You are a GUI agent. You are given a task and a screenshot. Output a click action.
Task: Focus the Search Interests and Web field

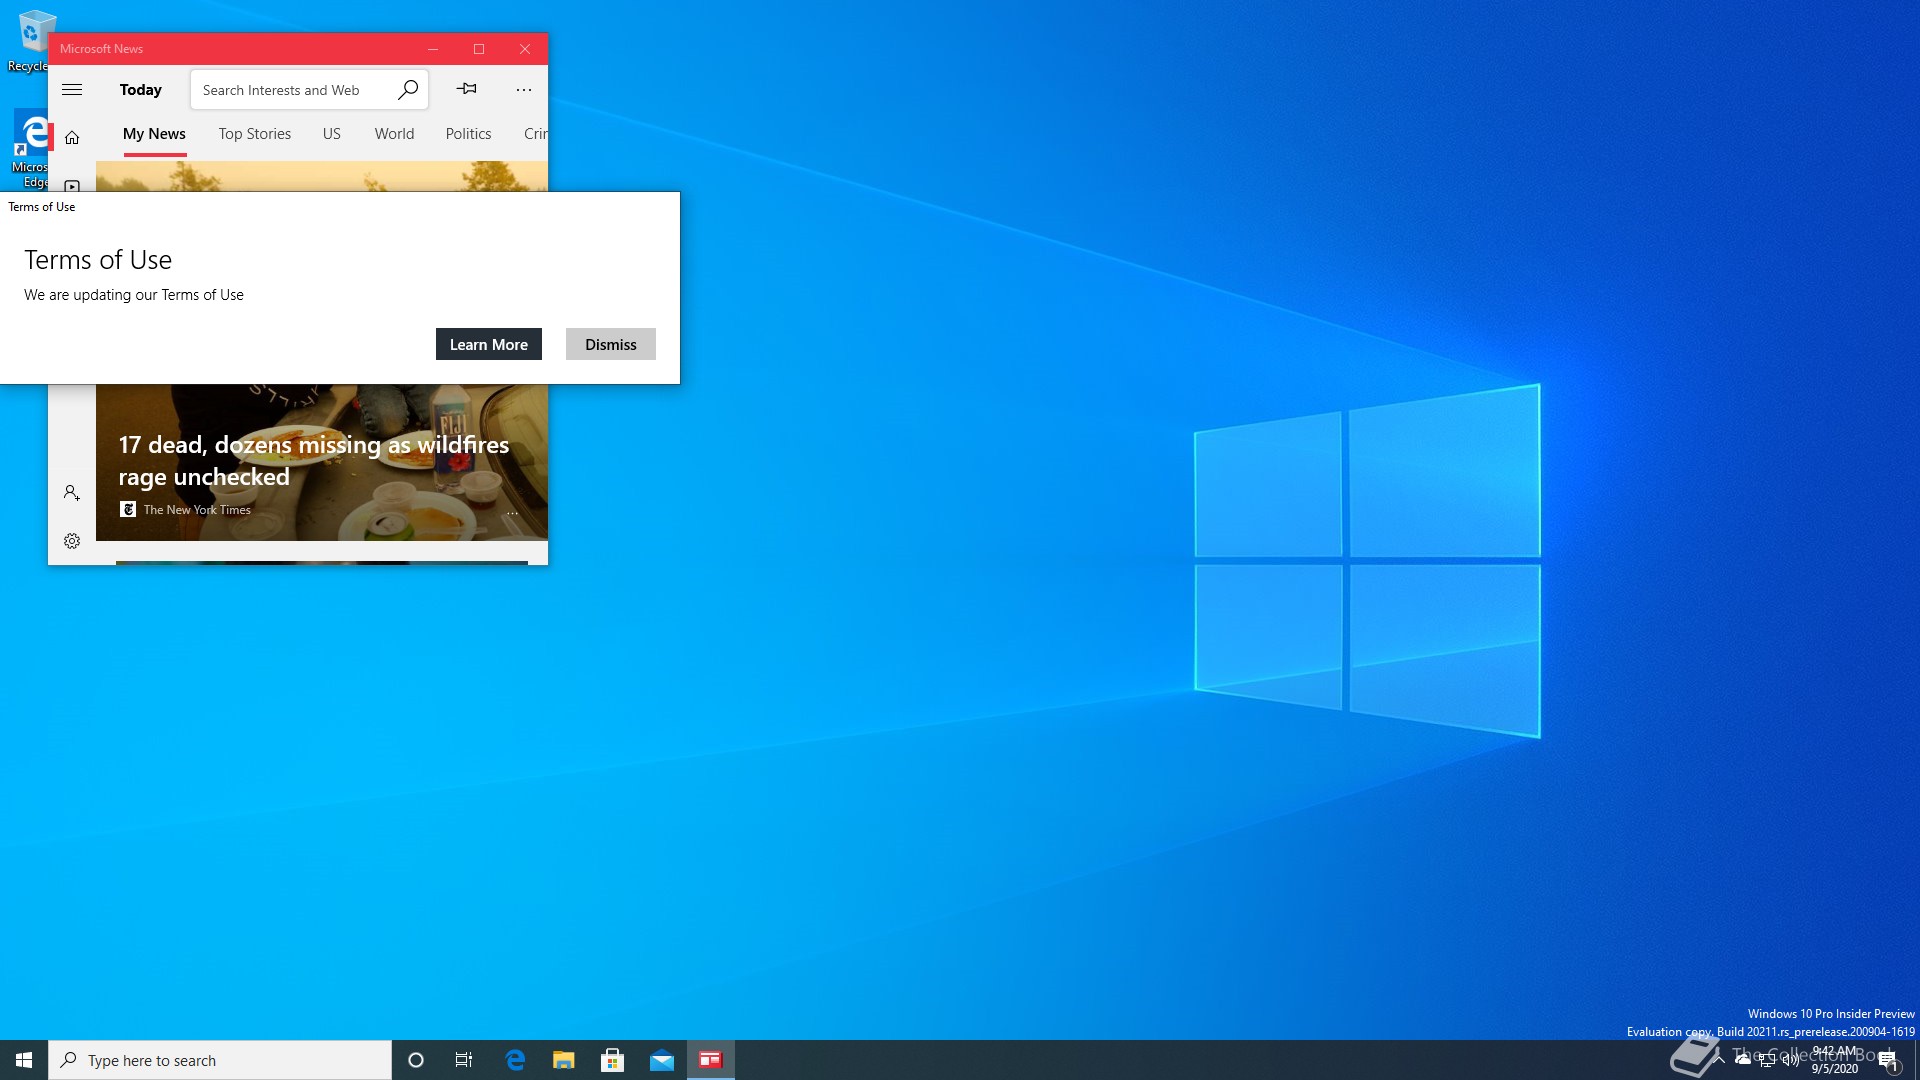pos(309,90)
